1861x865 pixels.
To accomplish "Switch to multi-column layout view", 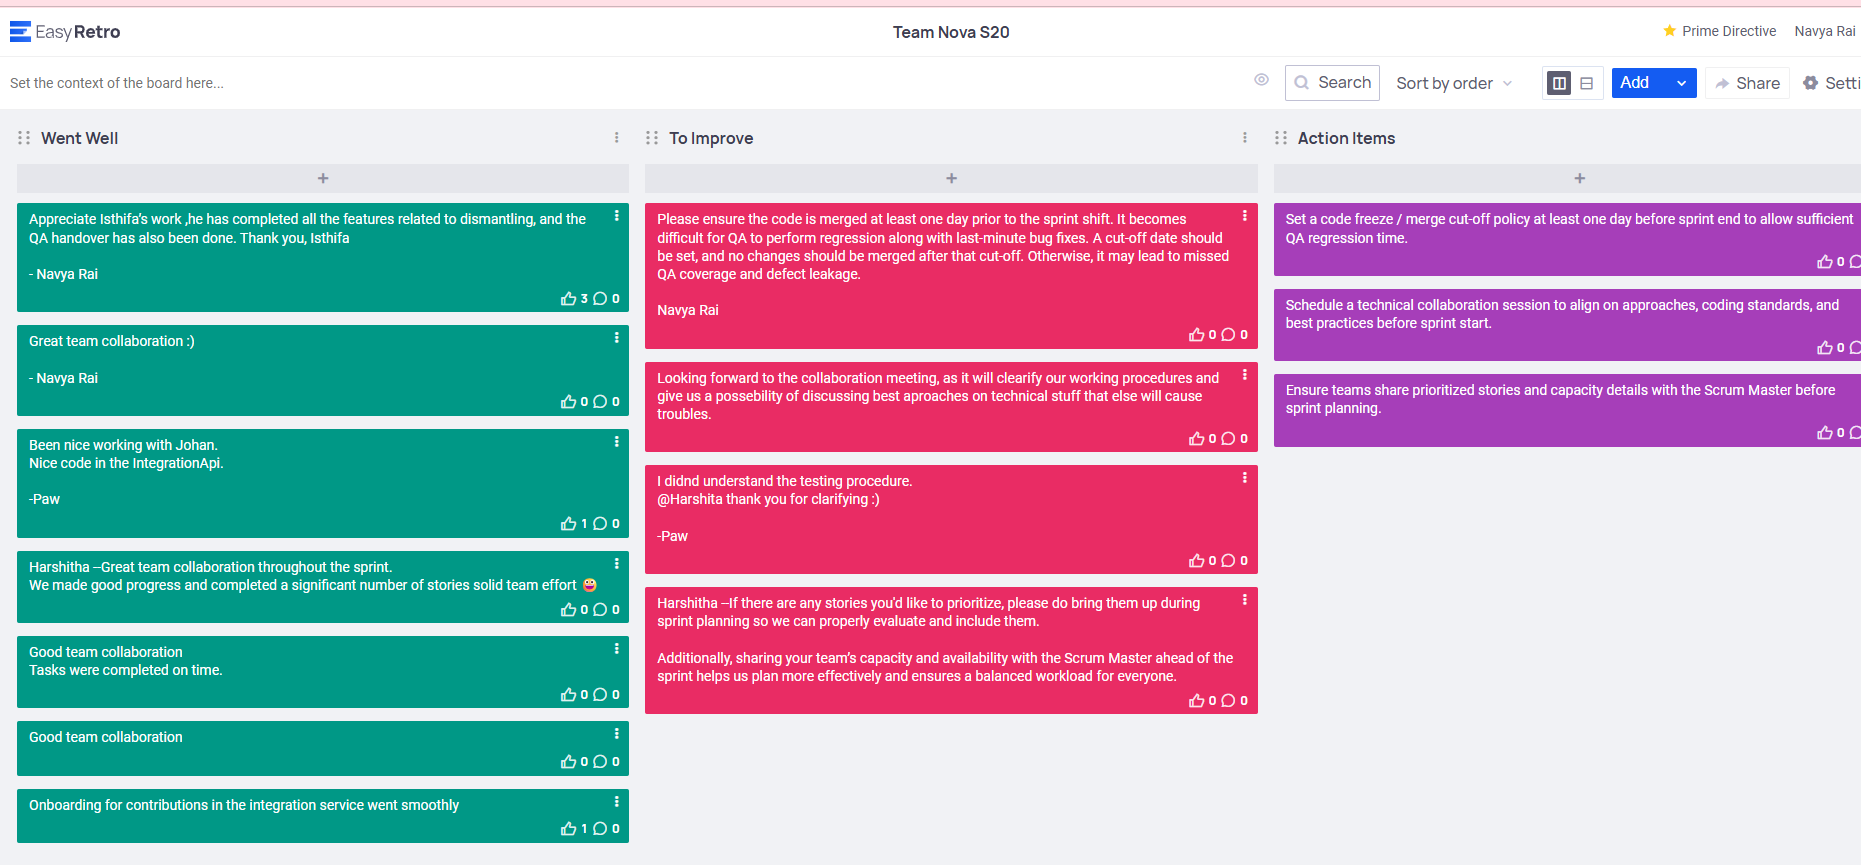I will [x=1559, y=83].
